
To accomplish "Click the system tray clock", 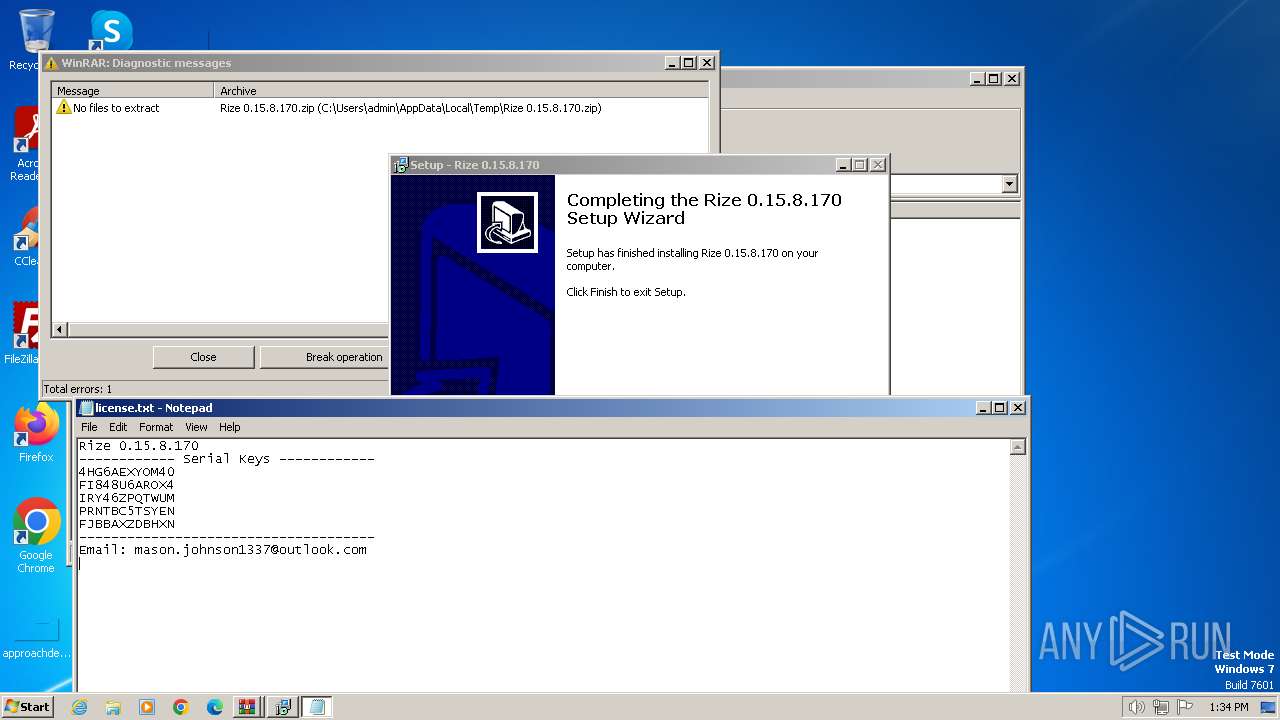I will point(1228,707).
